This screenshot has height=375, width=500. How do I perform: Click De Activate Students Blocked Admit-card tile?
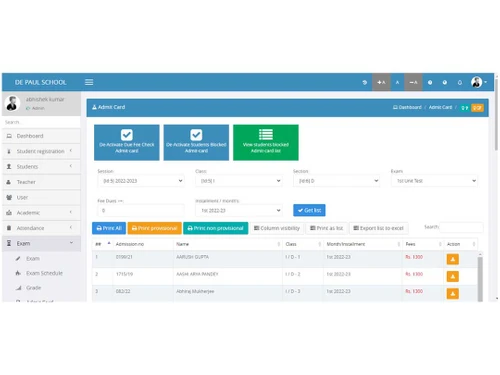[x=196, y=142]
